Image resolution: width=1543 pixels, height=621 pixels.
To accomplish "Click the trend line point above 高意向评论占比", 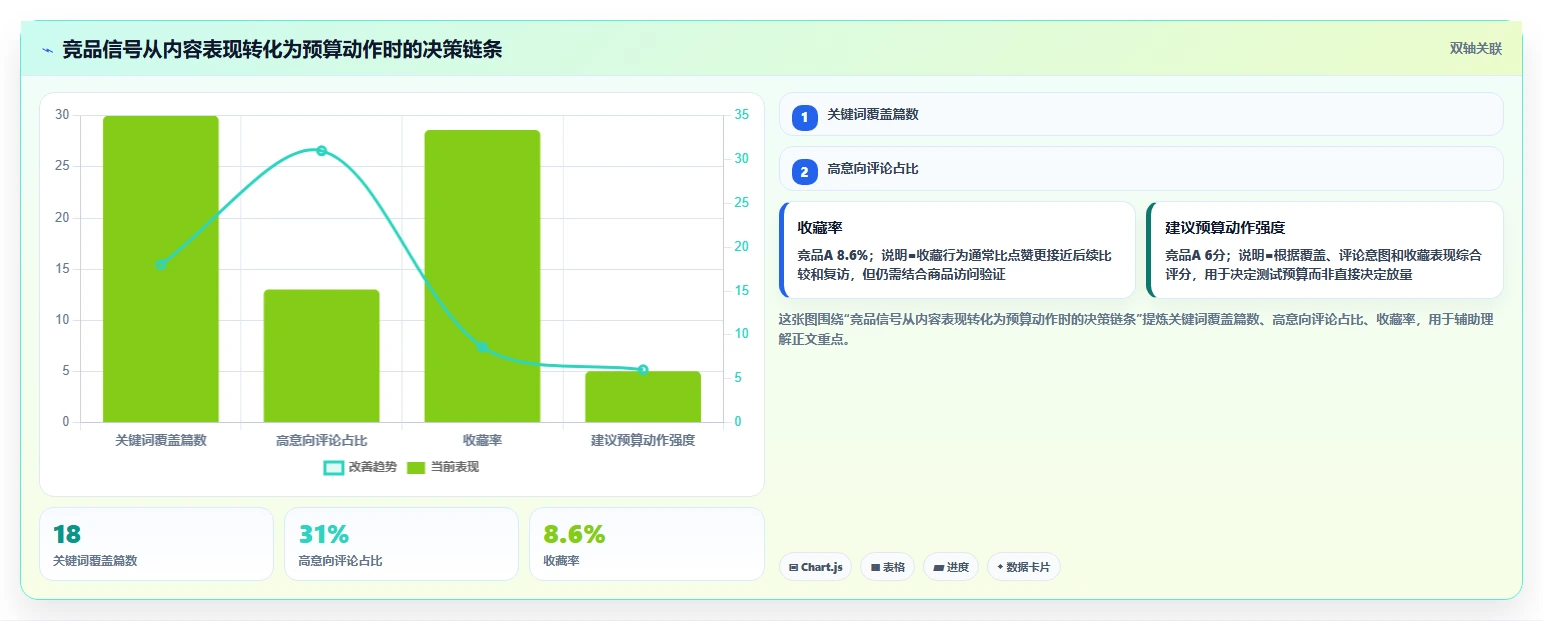I will tap(322, 151).
